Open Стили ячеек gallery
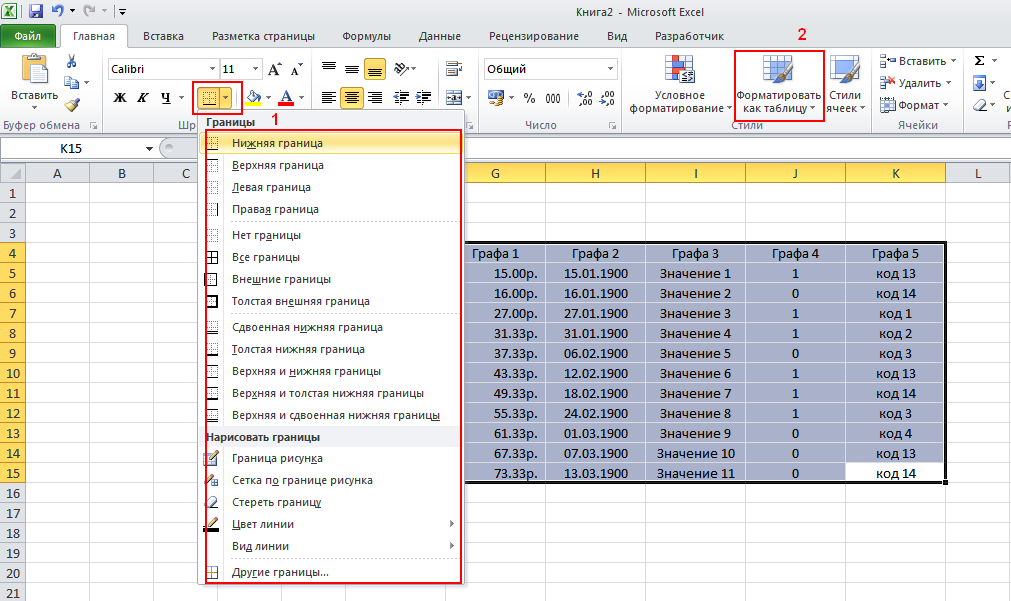This screenshot has width=1011, height=601. pos(845,84)
